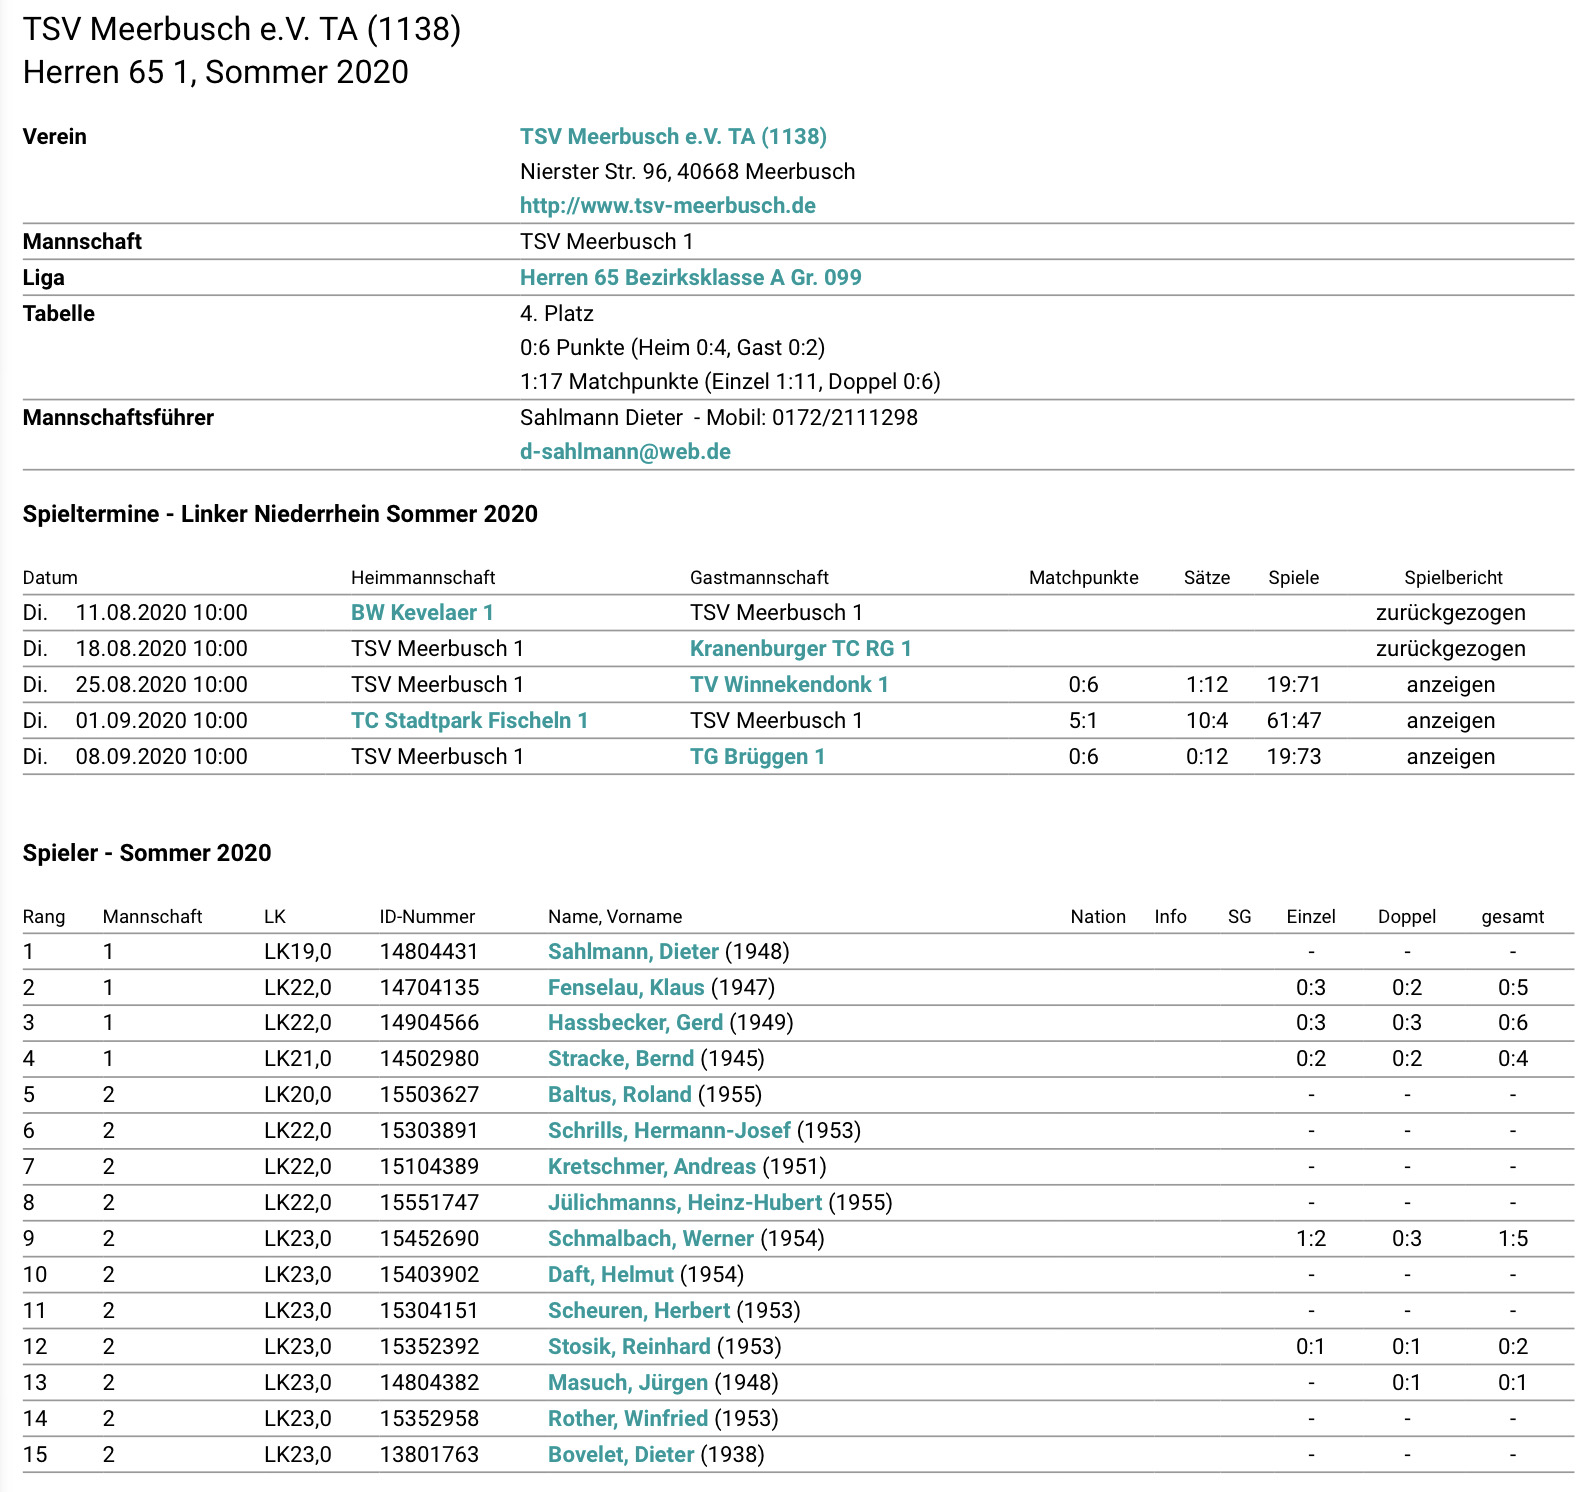Open TV Winnekendonk 1 team link

pos(789,684)
